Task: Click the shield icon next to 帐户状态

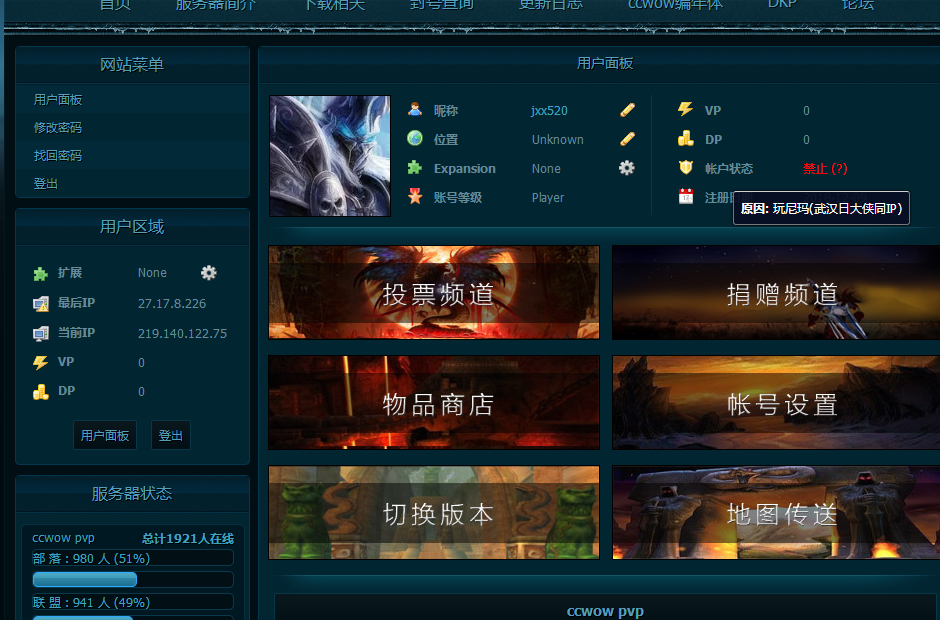Action: [685, 168]
